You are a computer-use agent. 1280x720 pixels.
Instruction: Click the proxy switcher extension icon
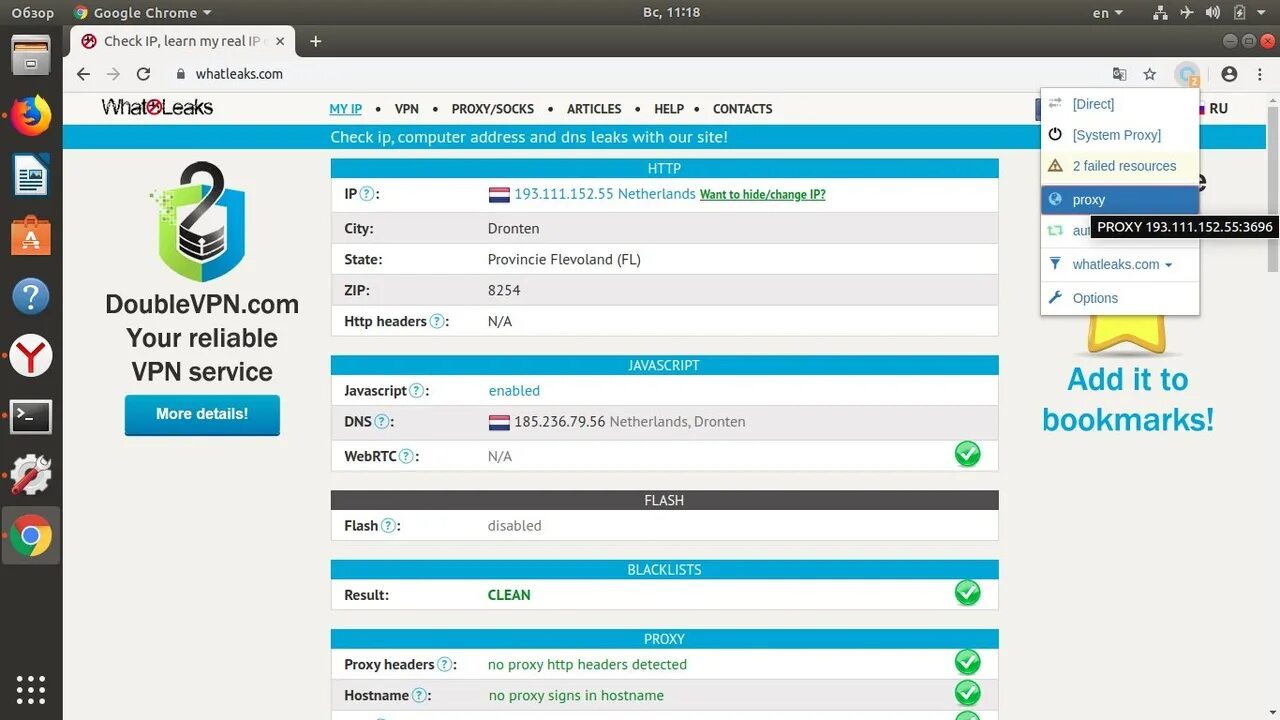click(x=1187, y=74)
